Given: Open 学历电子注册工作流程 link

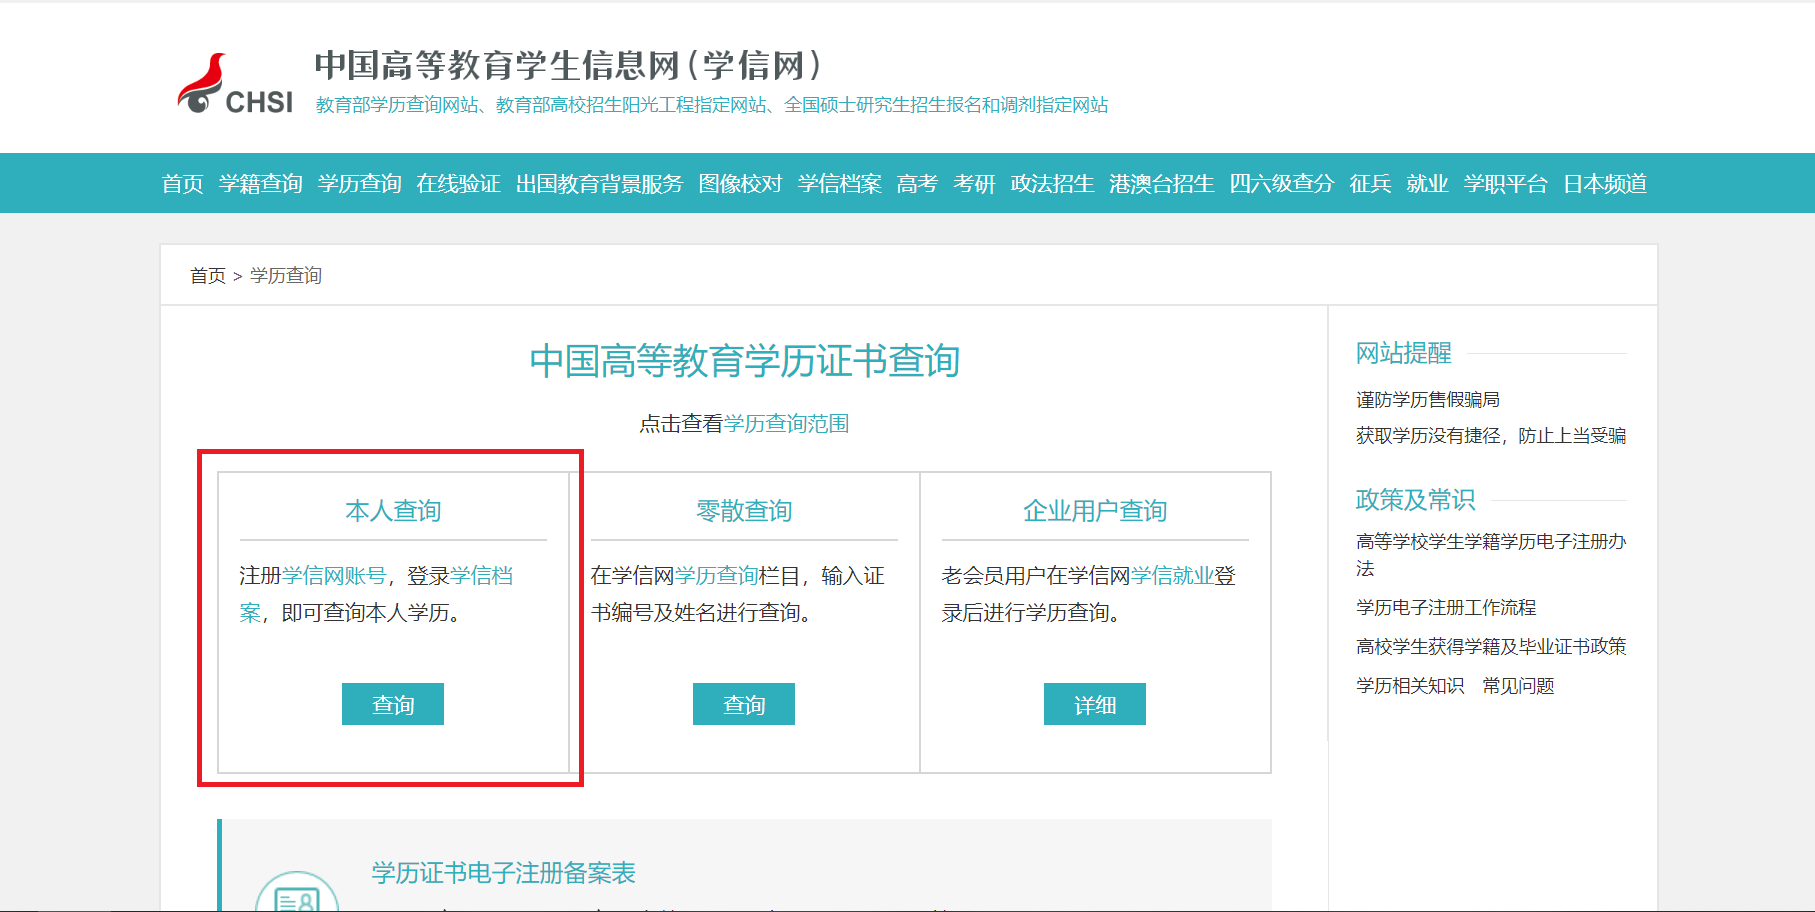Looking at the screenshot, I should 1446,608.
